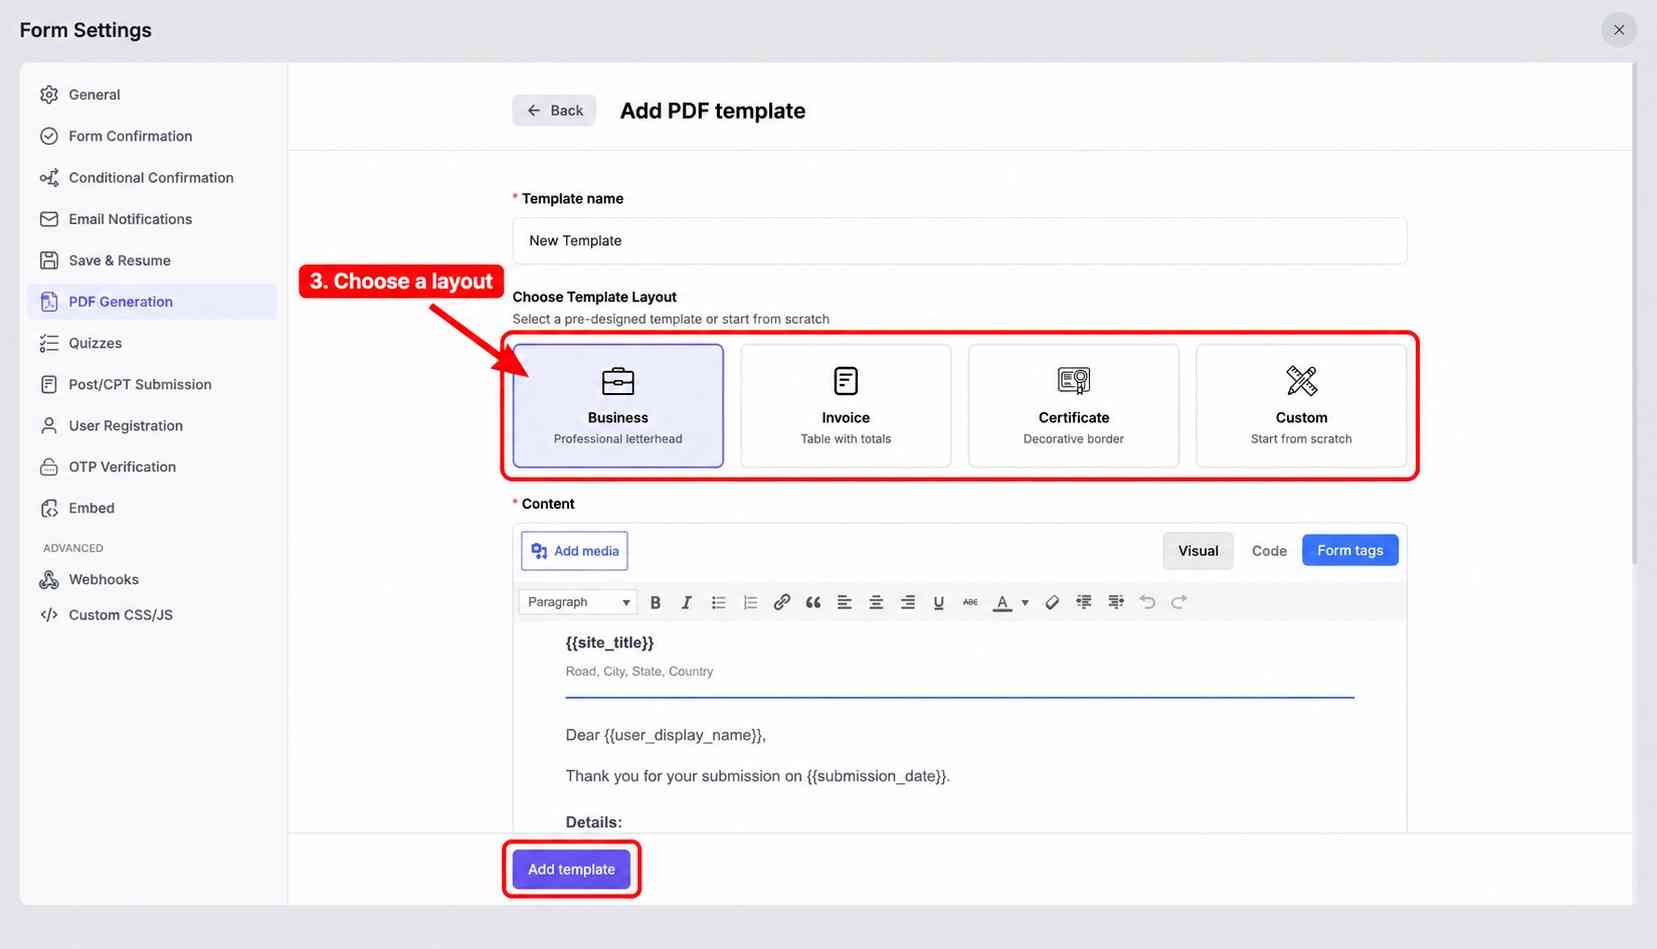Switch to the Visual editor tab

1198,551
